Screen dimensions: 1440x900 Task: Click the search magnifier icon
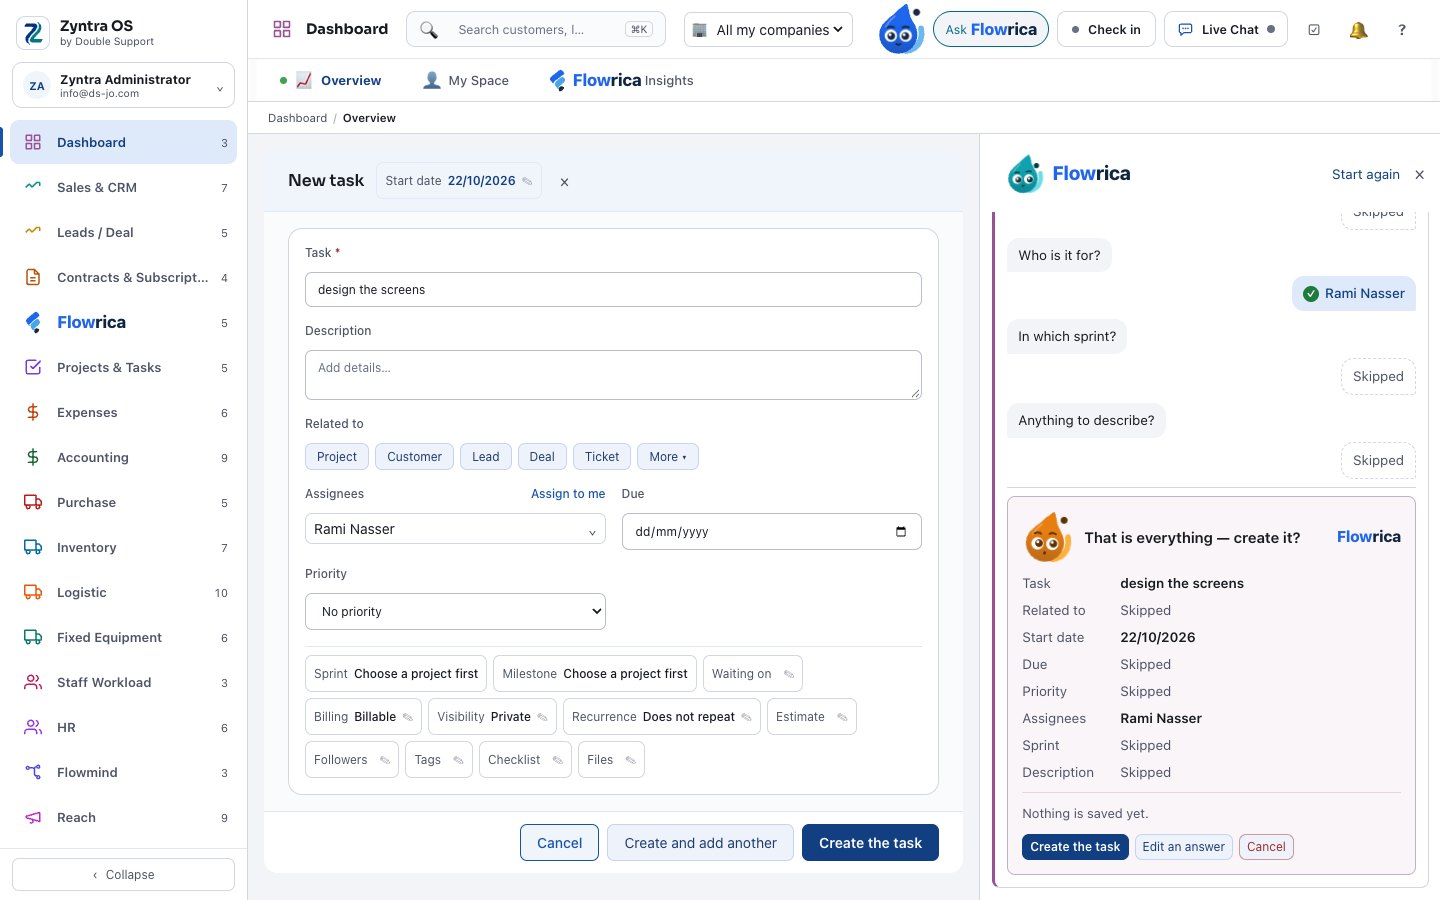pos(429,30)
